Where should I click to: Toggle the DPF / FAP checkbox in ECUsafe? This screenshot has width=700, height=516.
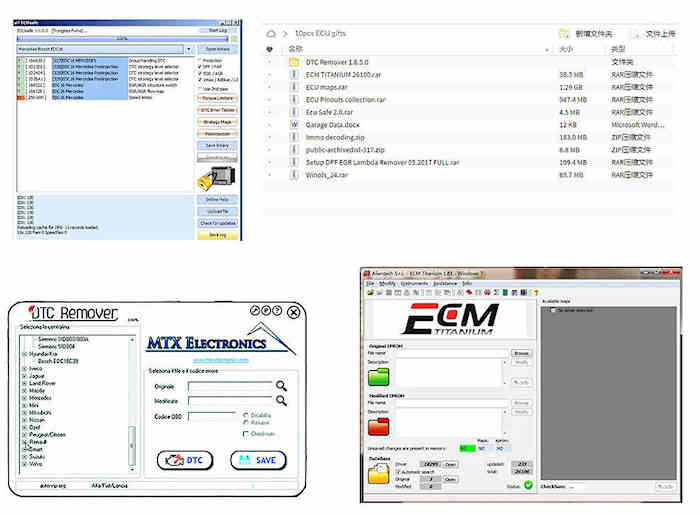point(200,67)
